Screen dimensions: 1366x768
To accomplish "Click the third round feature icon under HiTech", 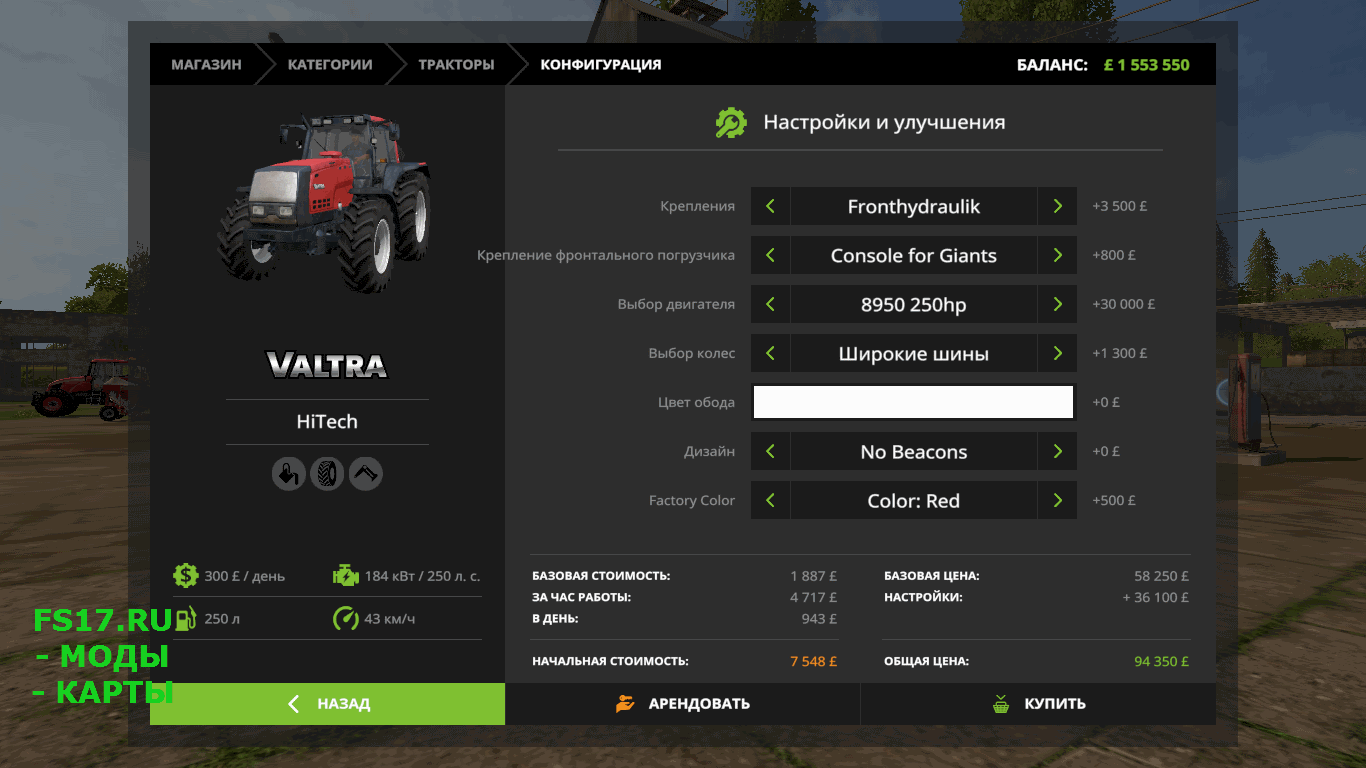I will click(366, 474).
